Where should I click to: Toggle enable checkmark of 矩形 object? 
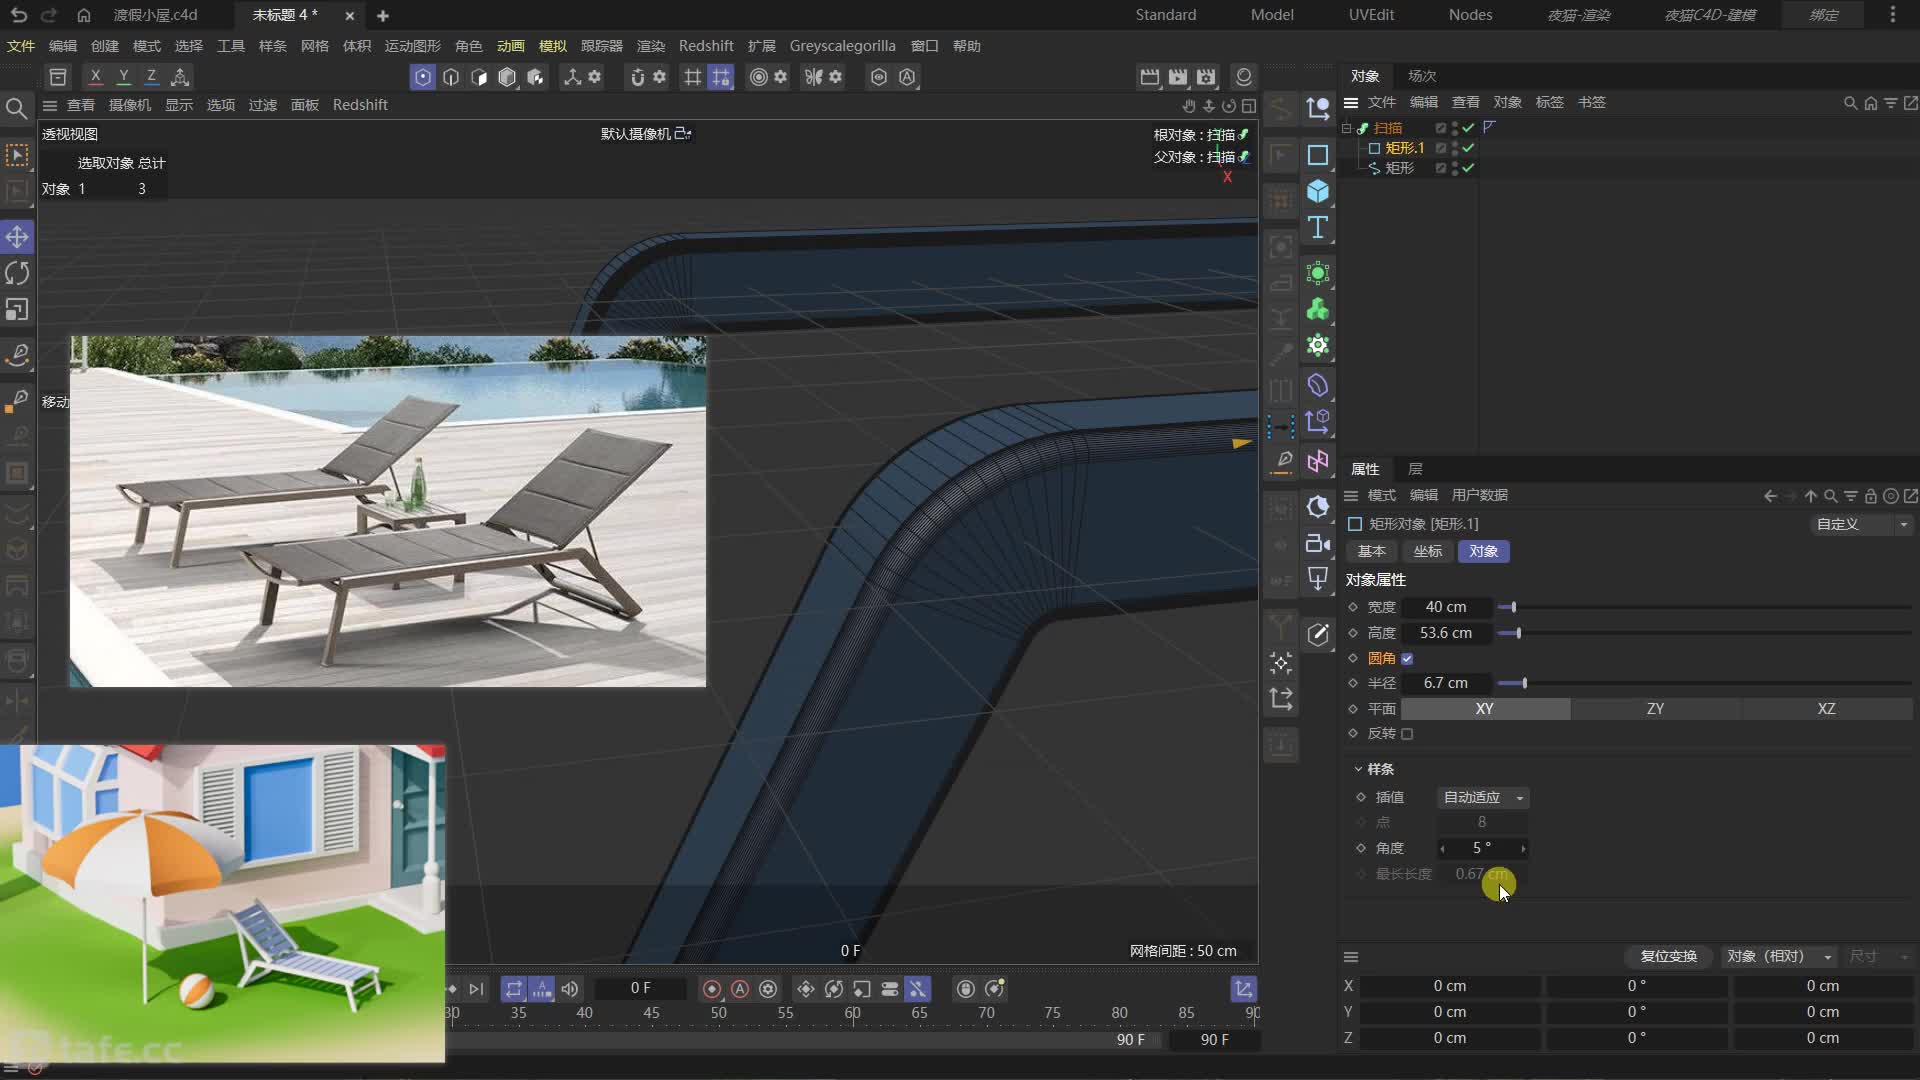tap(1468, 168)
